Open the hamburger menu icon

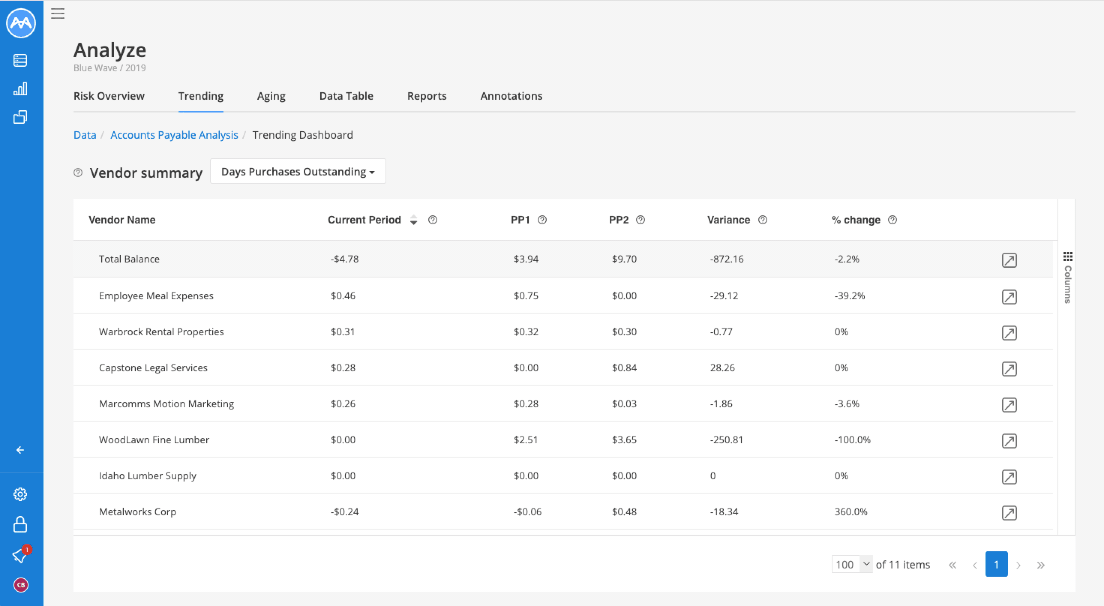(x=58, y=13)
